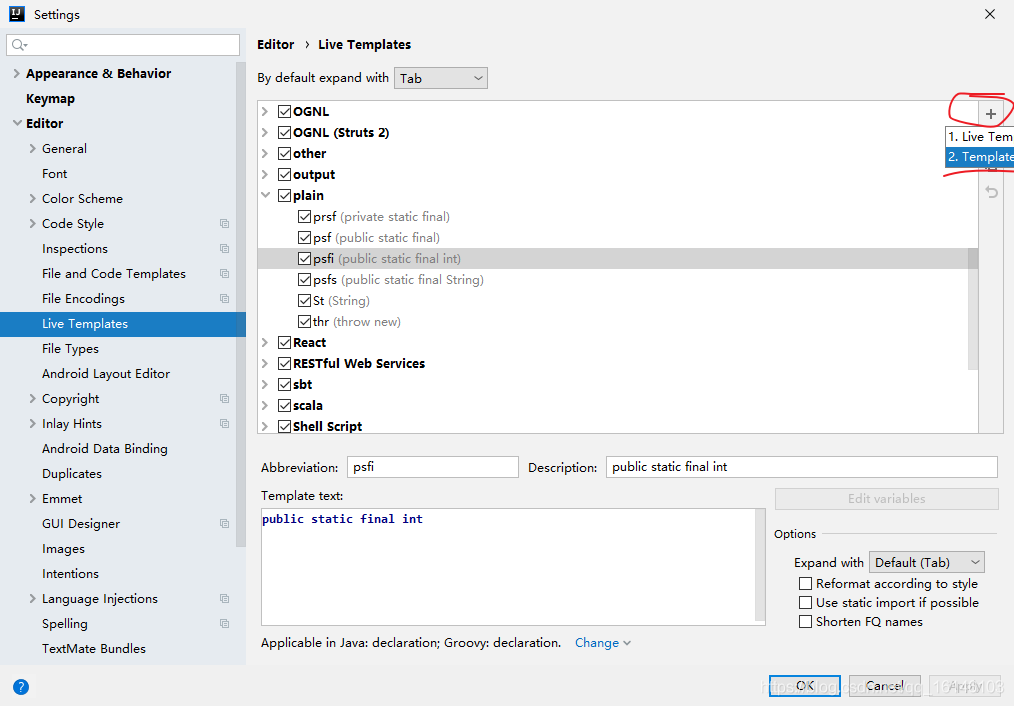Open Android Layout Editor settings
The image size is (1014, 706).
[x=106, y=374]
